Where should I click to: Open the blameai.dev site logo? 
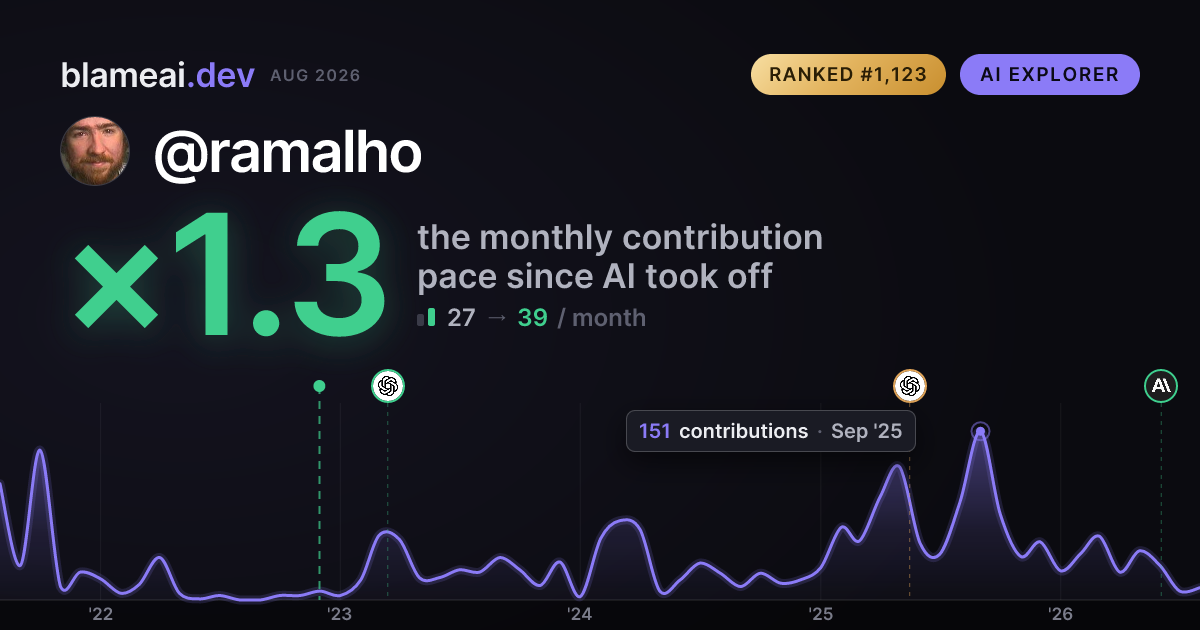coord(158,75)
